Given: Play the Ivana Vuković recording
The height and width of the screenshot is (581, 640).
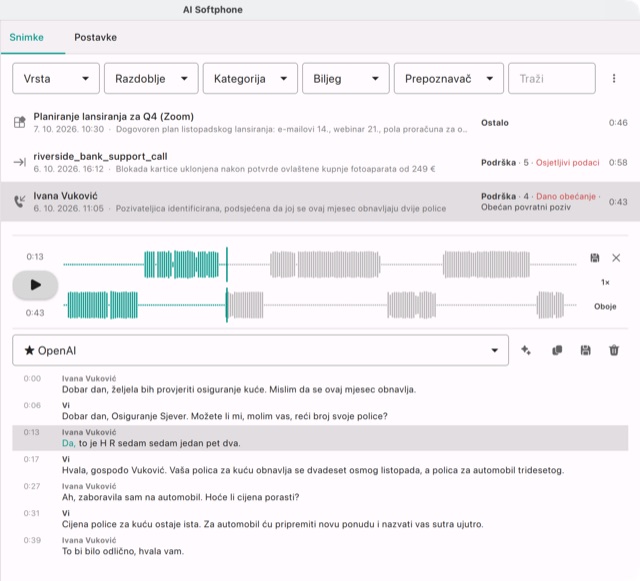Looking at the screenshot, I should (36, 285).
